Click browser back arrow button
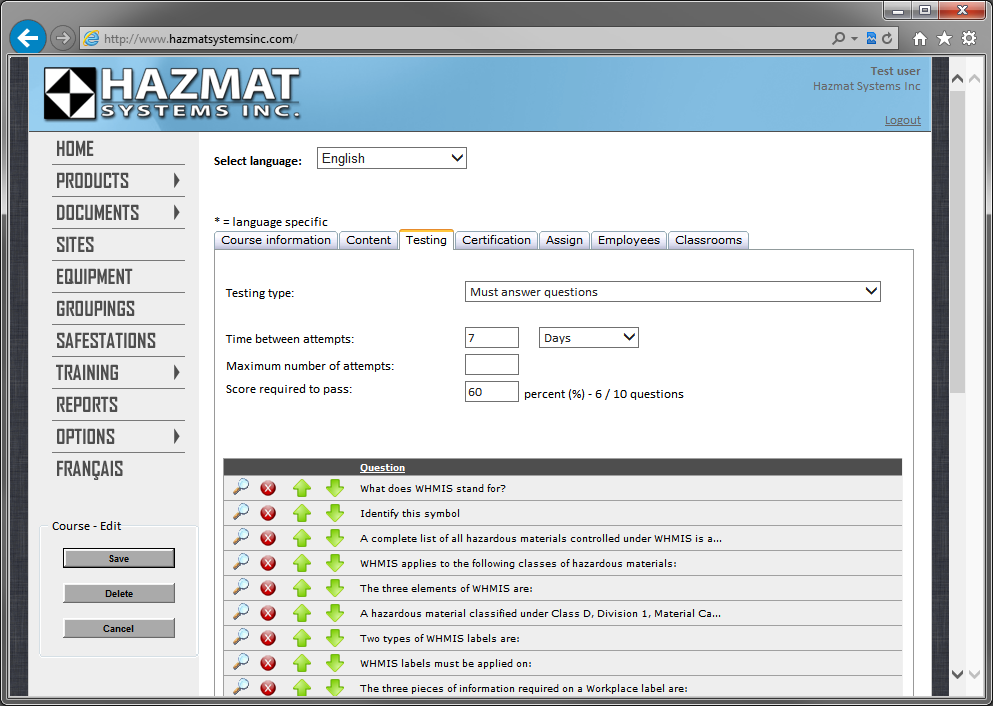 point(28,38)
